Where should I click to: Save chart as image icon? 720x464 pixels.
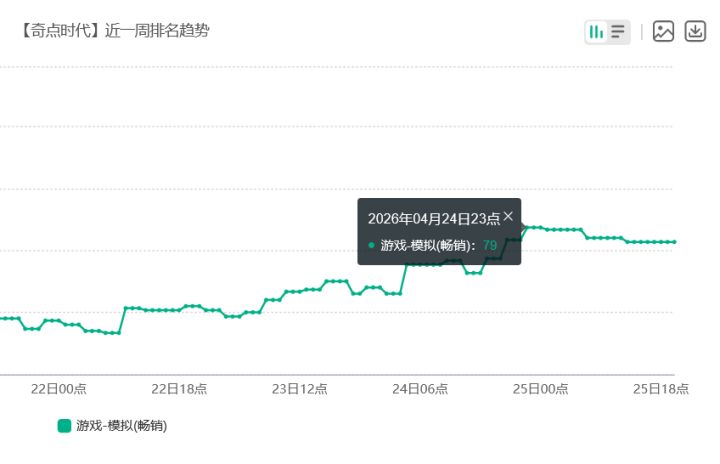pyautogui.click(x=663, y=32)
